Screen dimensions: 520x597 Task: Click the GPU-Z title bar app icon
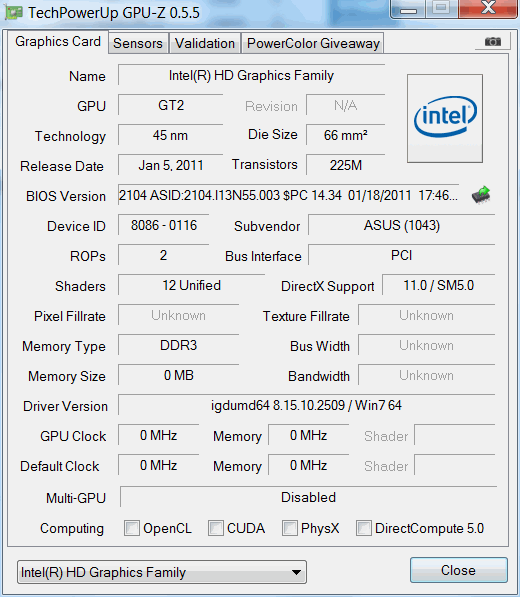point(14,13)
